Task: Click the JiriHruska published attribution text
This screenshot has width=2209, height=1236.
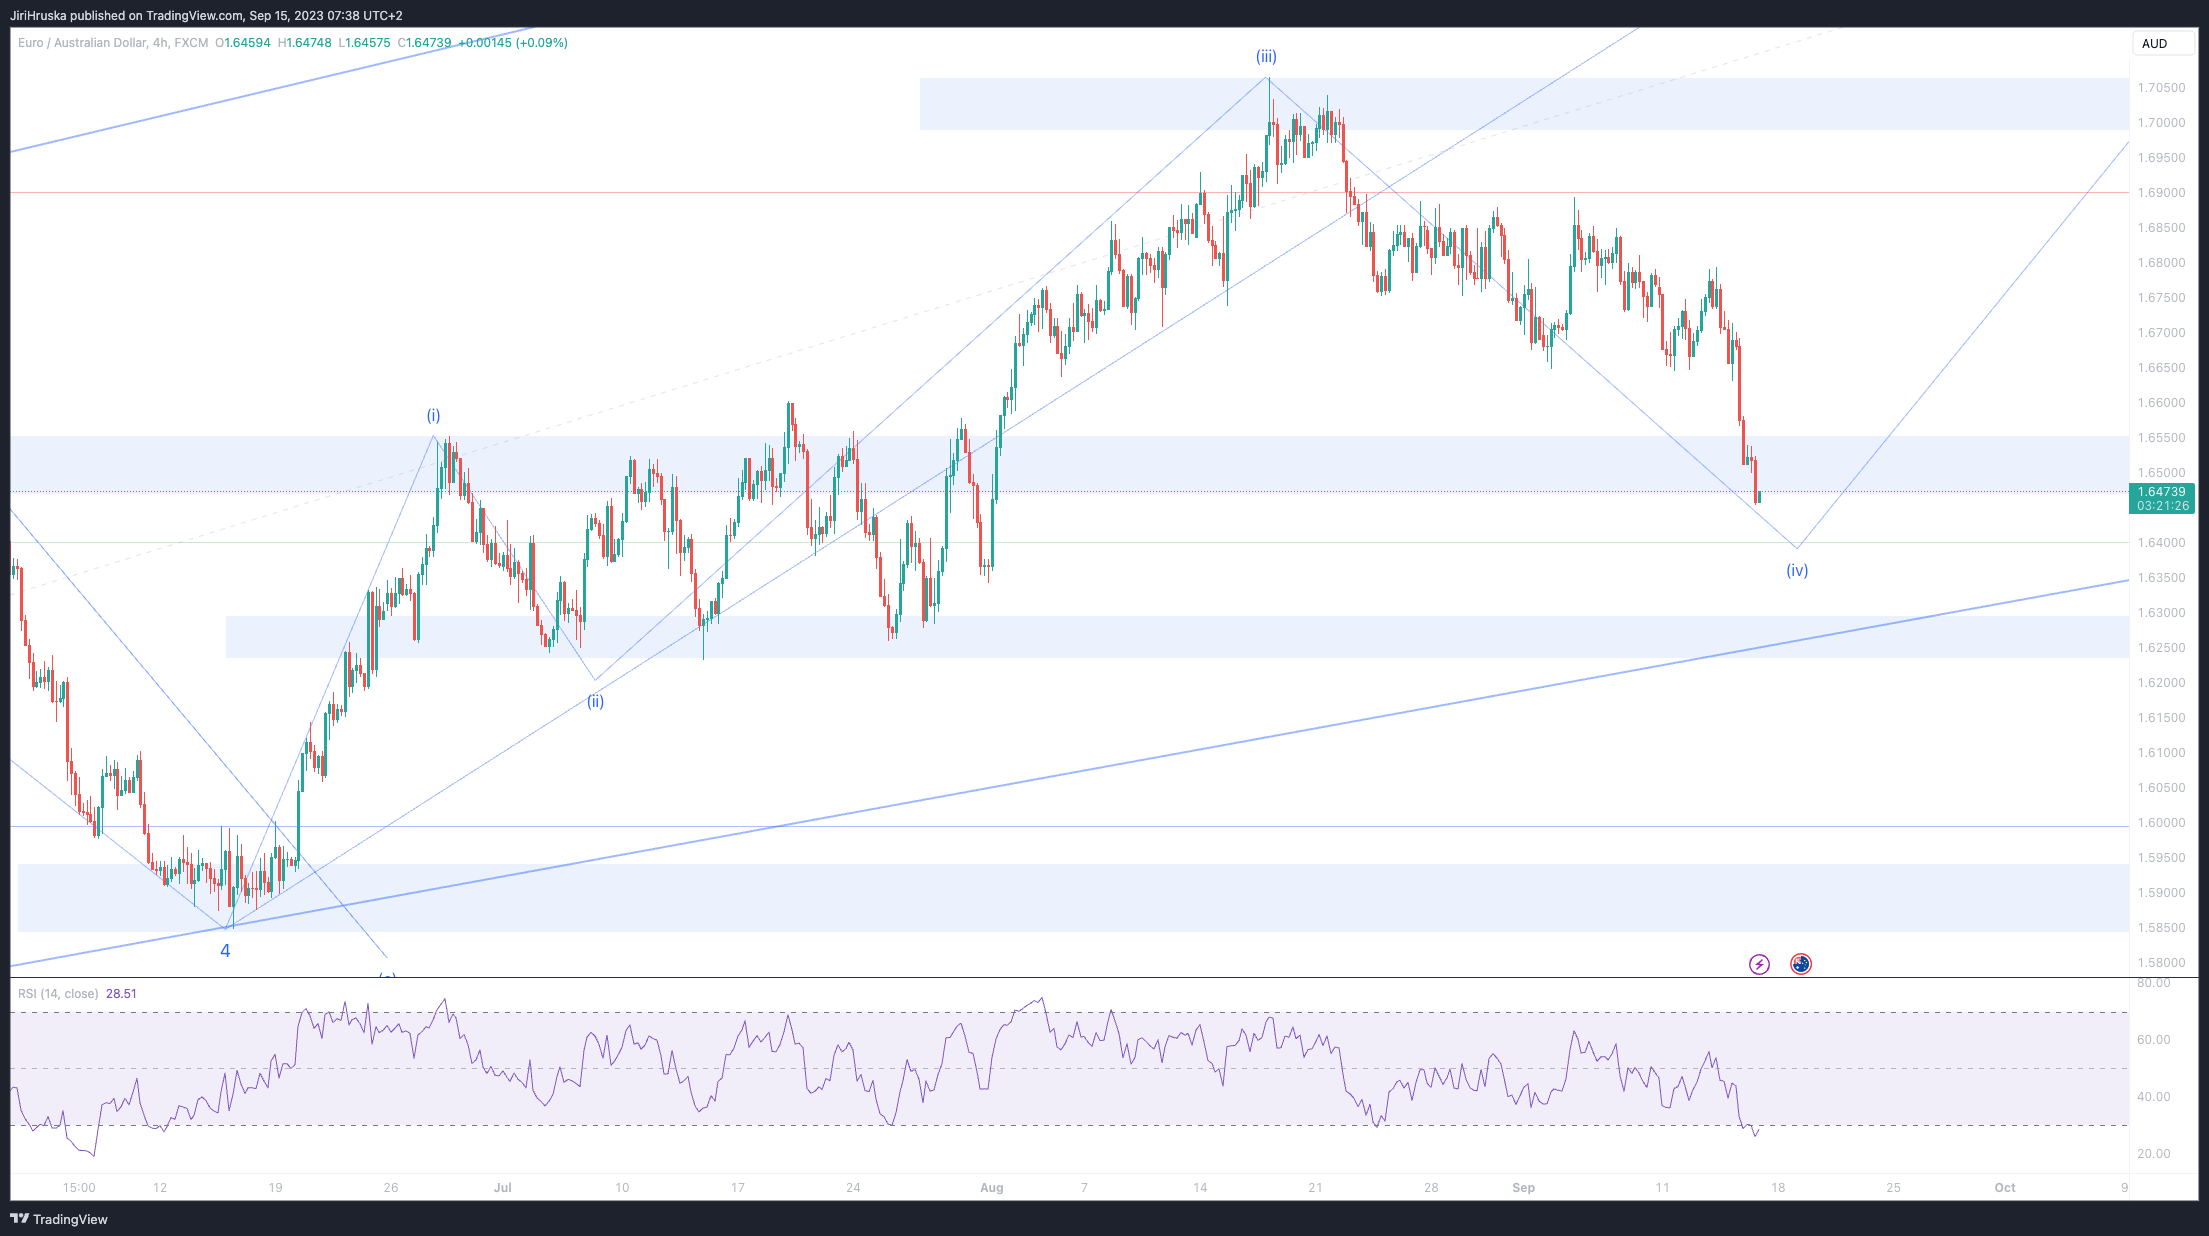Action: click(x=207, y=15)
